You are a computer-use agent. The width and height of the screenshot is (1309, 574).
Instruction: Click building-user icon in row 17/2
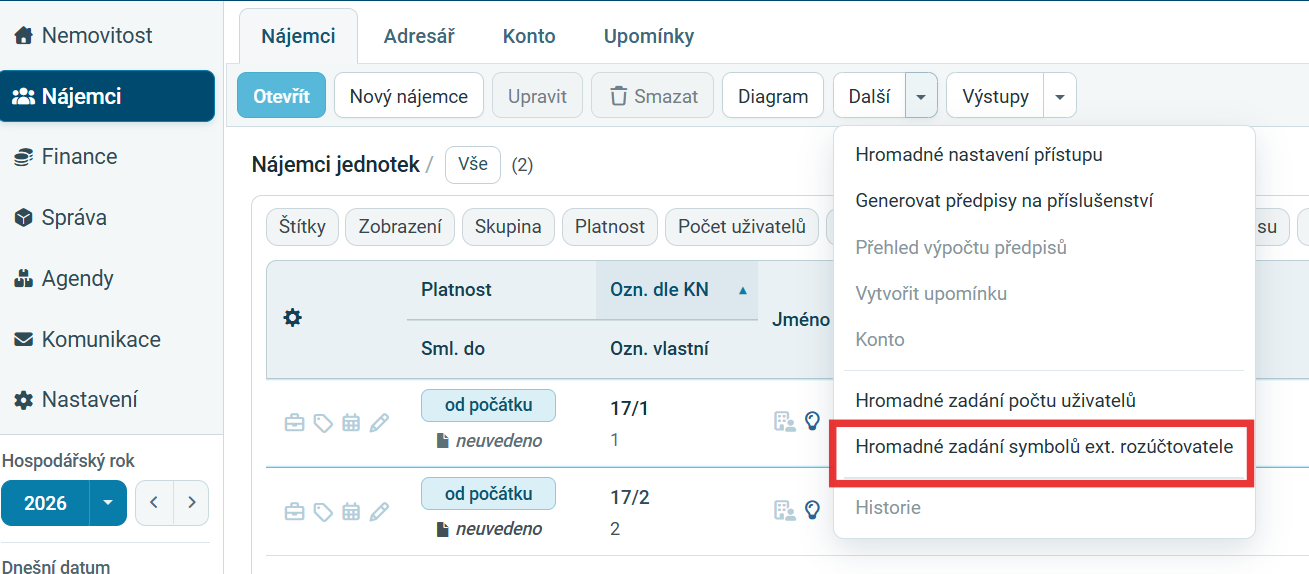coord(784,510)
